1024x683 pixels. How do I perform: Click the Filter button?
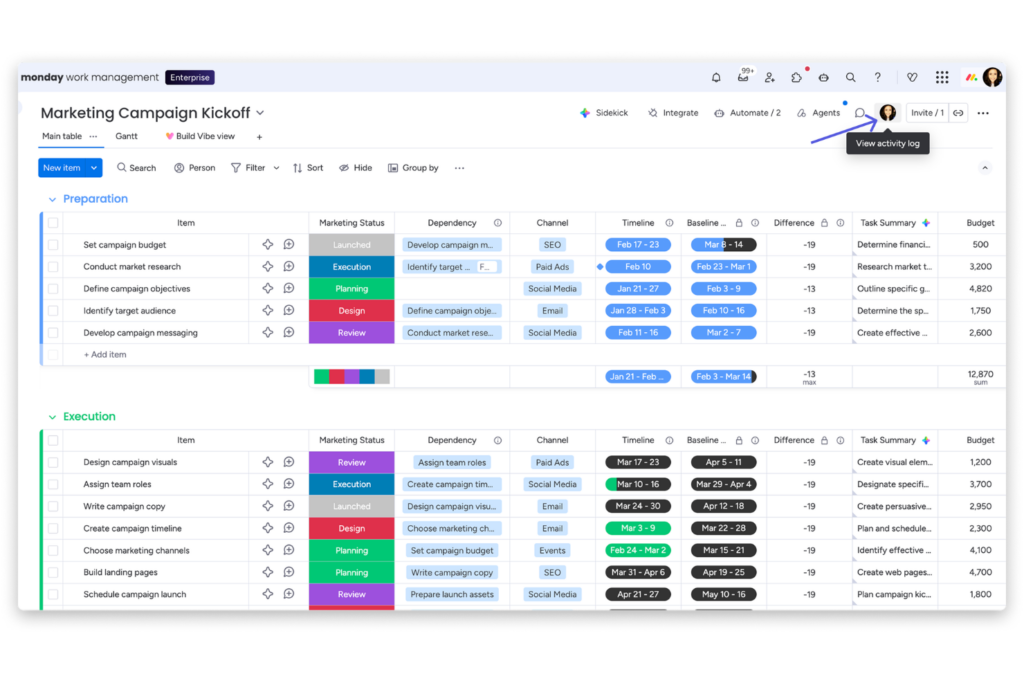click(248, 168)
